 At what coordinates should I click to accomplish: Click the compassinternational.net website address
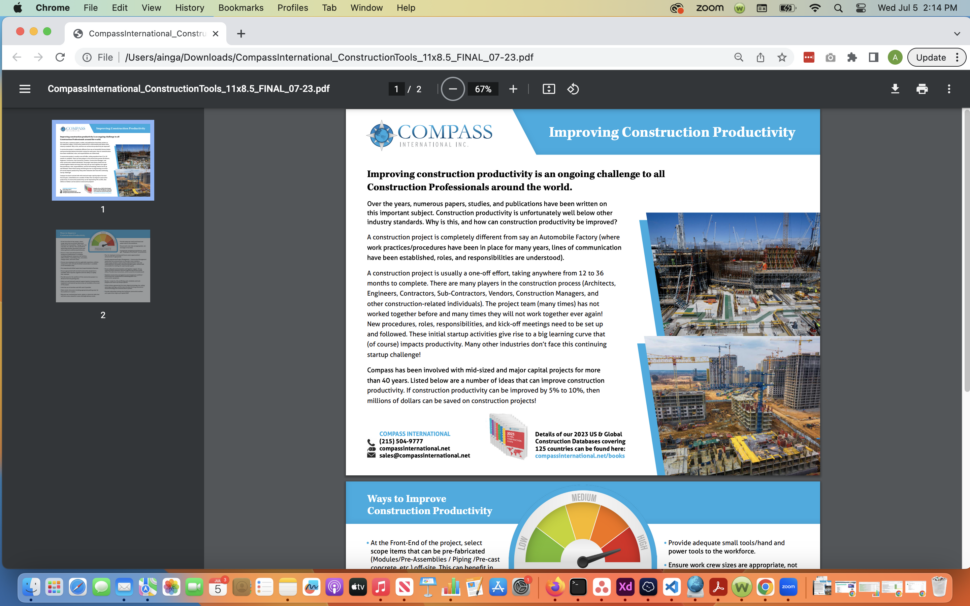coord(414,448)
